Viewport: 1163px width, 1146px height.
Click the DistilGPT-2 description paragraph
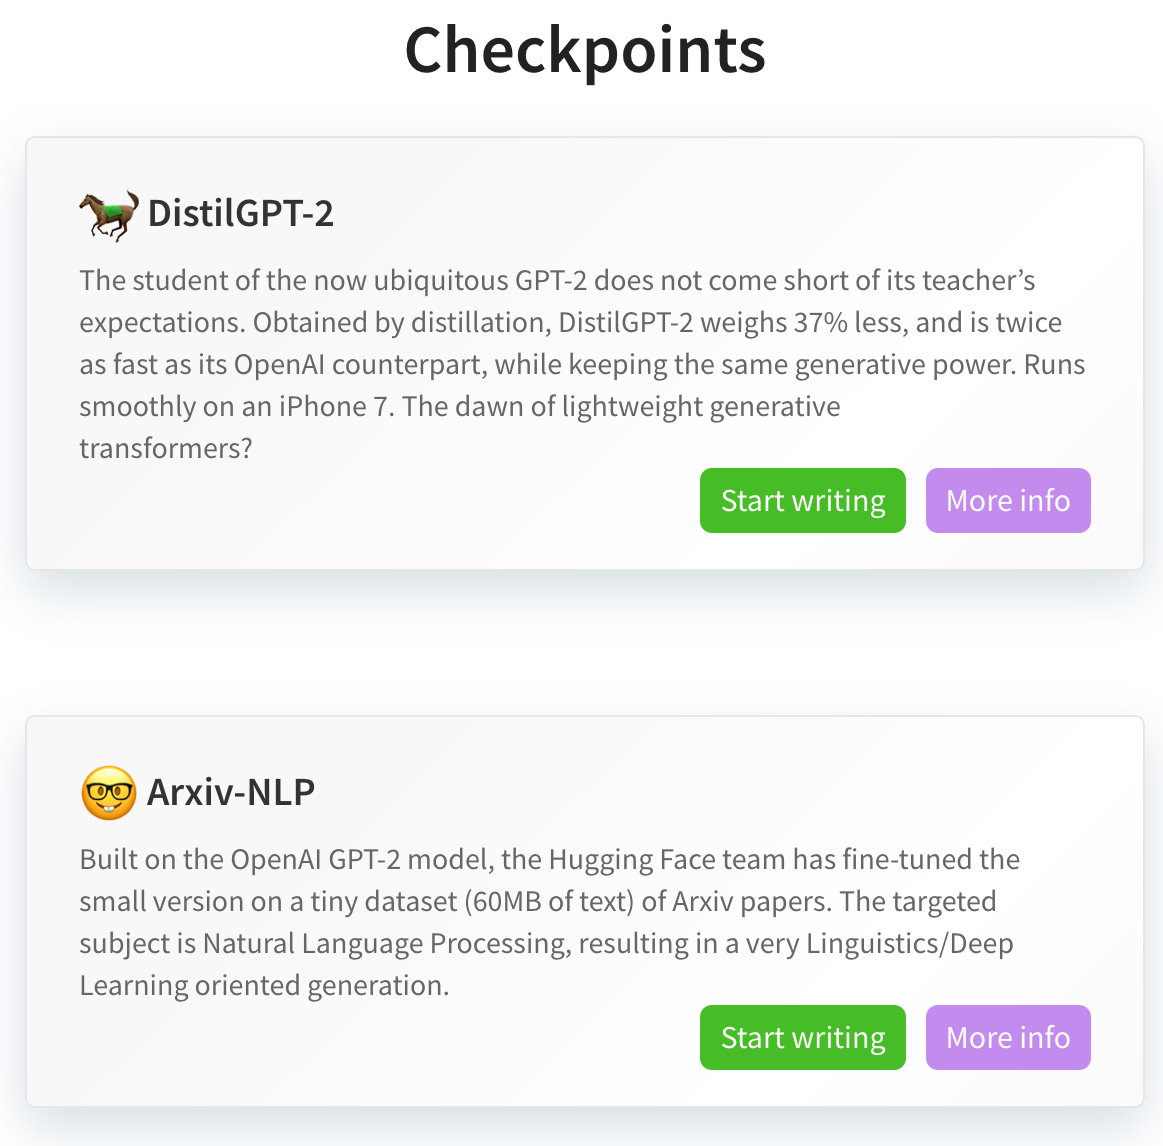click(582, 364)
